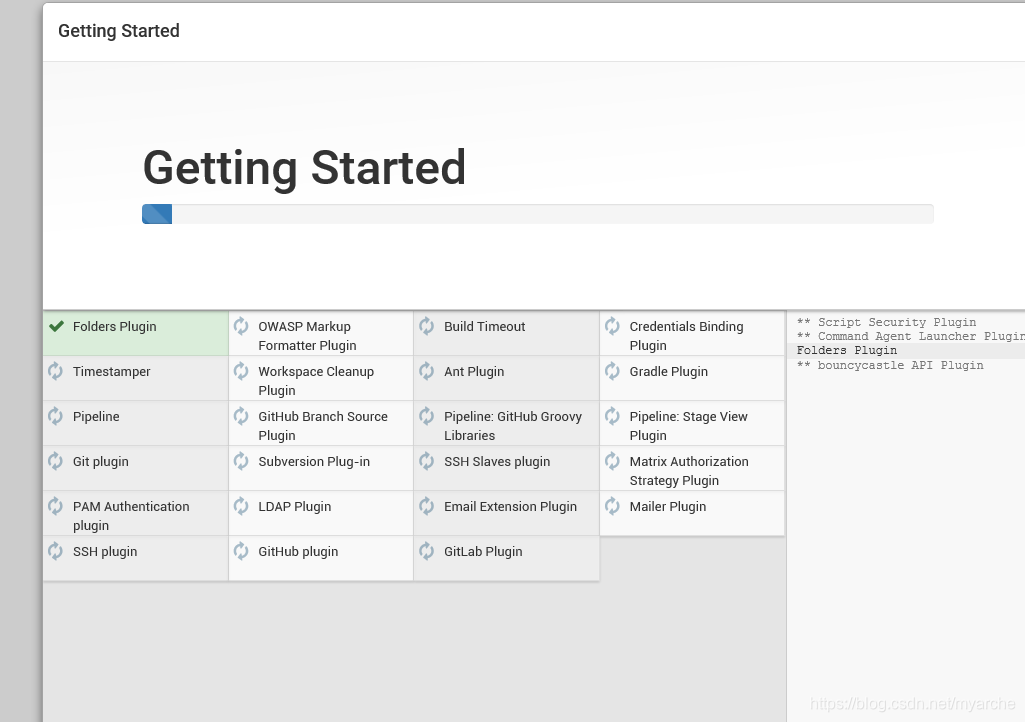Click the green checkmark beside Folders Plugin
1025x722 pixels.
coord(56,326)
